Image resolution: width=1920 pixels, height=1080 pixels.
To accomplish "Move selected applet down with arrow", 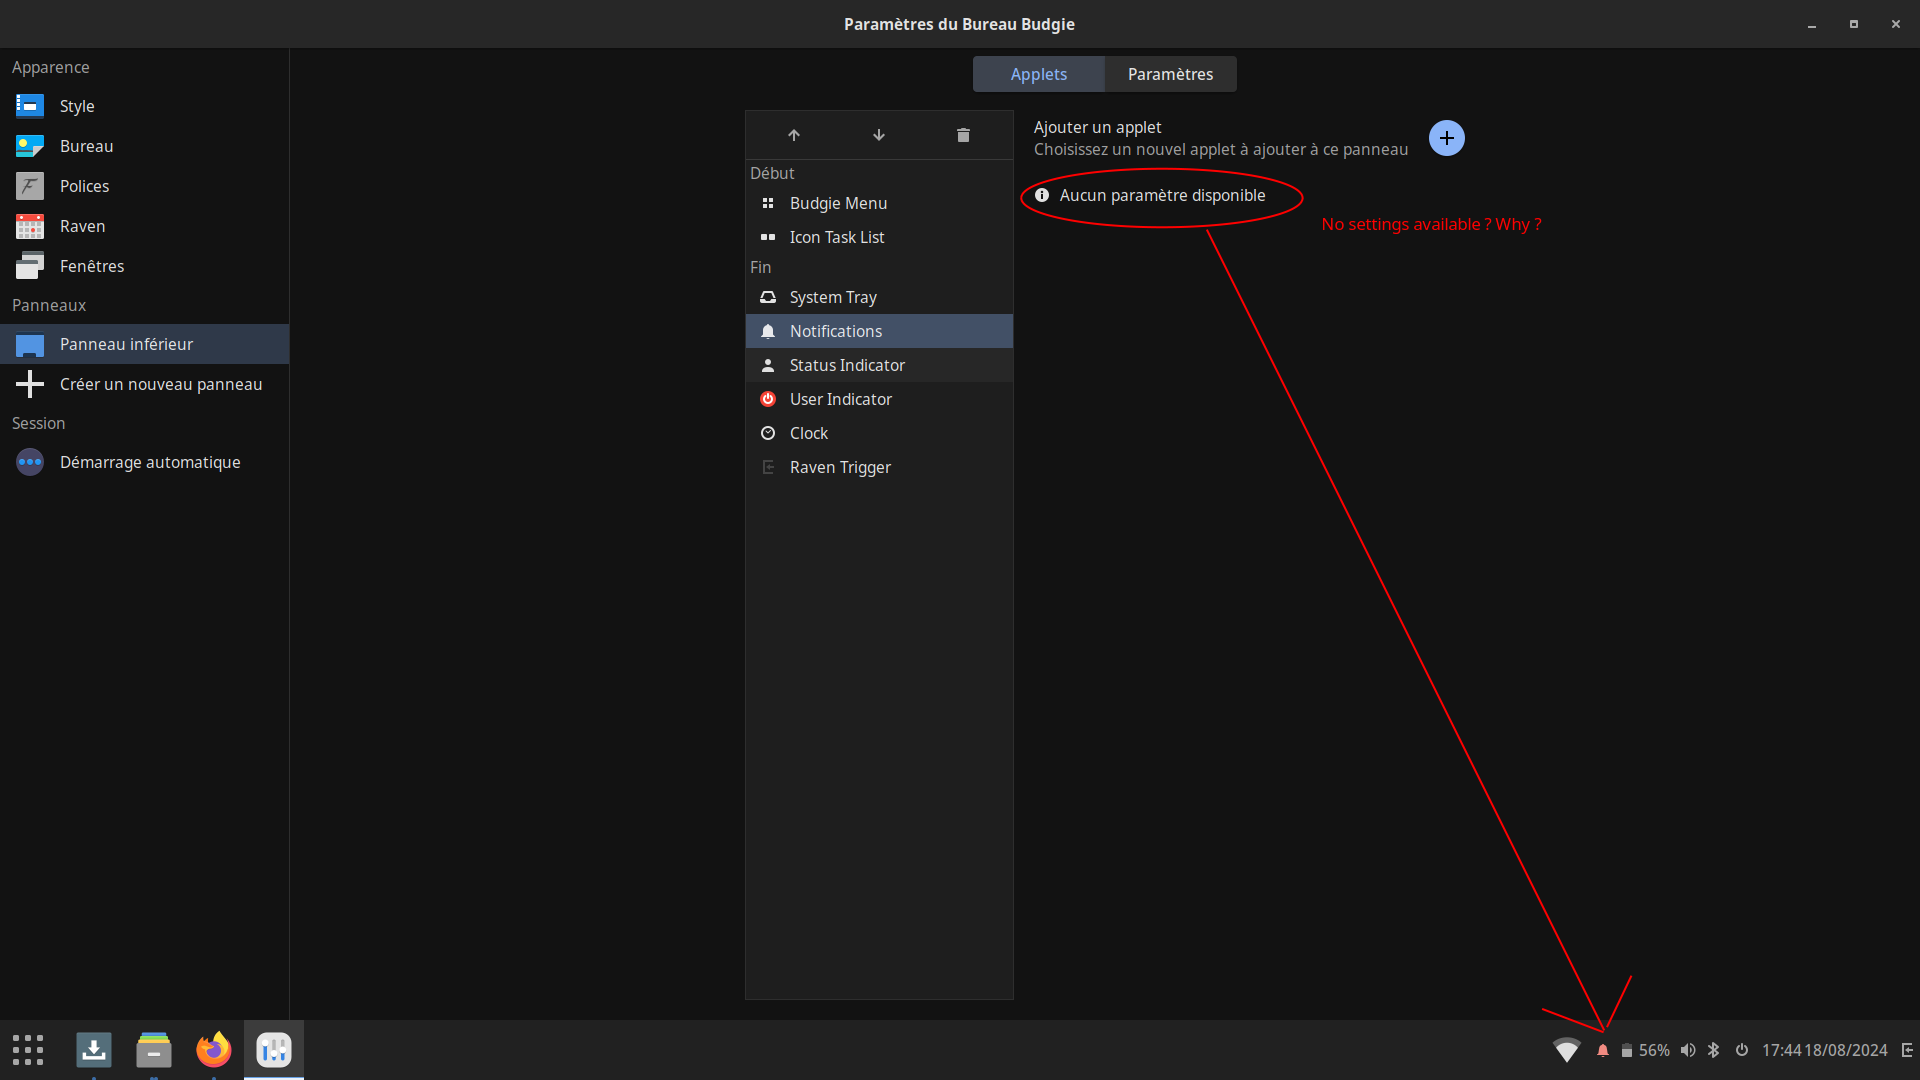I will coord(879,135).
